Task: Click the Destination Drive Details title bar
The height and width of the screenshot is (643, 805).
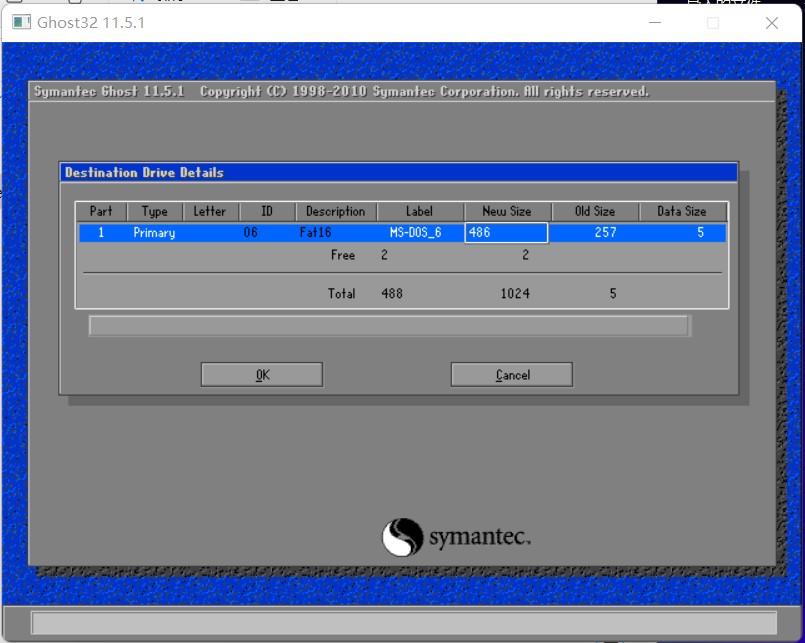Action: 399,173
